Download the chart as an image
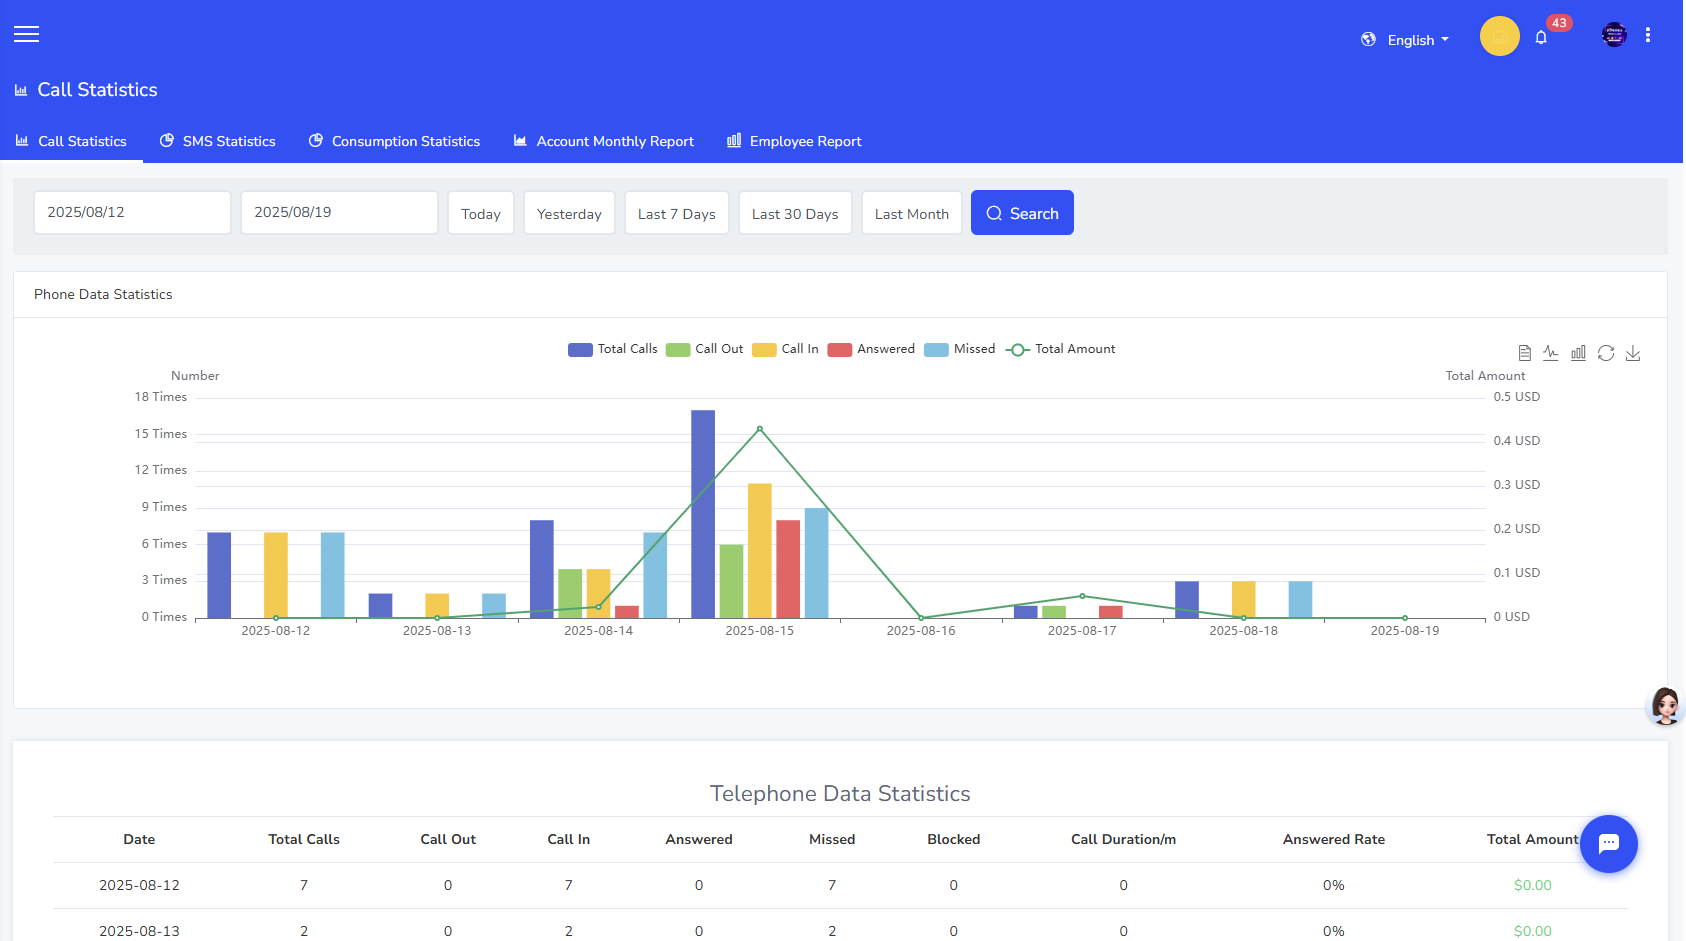 (x=1633, y=353)
